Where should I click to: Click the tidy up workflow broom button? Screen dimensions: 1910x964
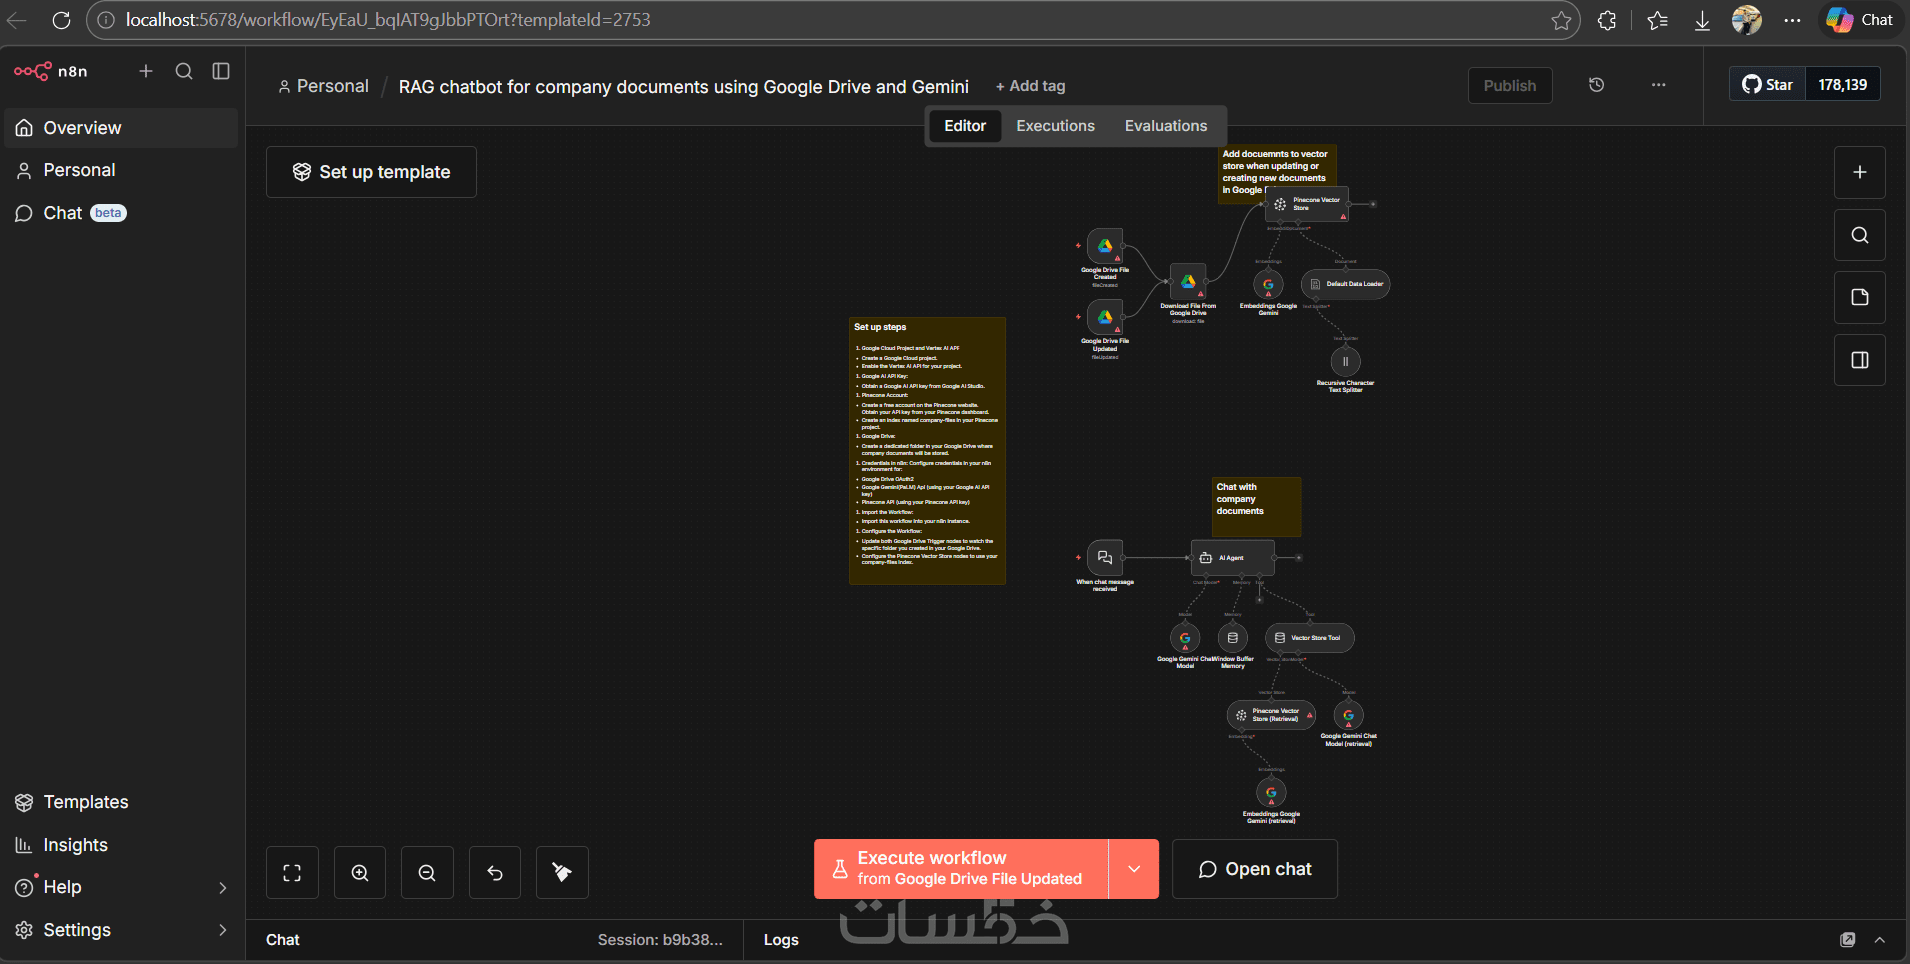click(x=562, y=873)
